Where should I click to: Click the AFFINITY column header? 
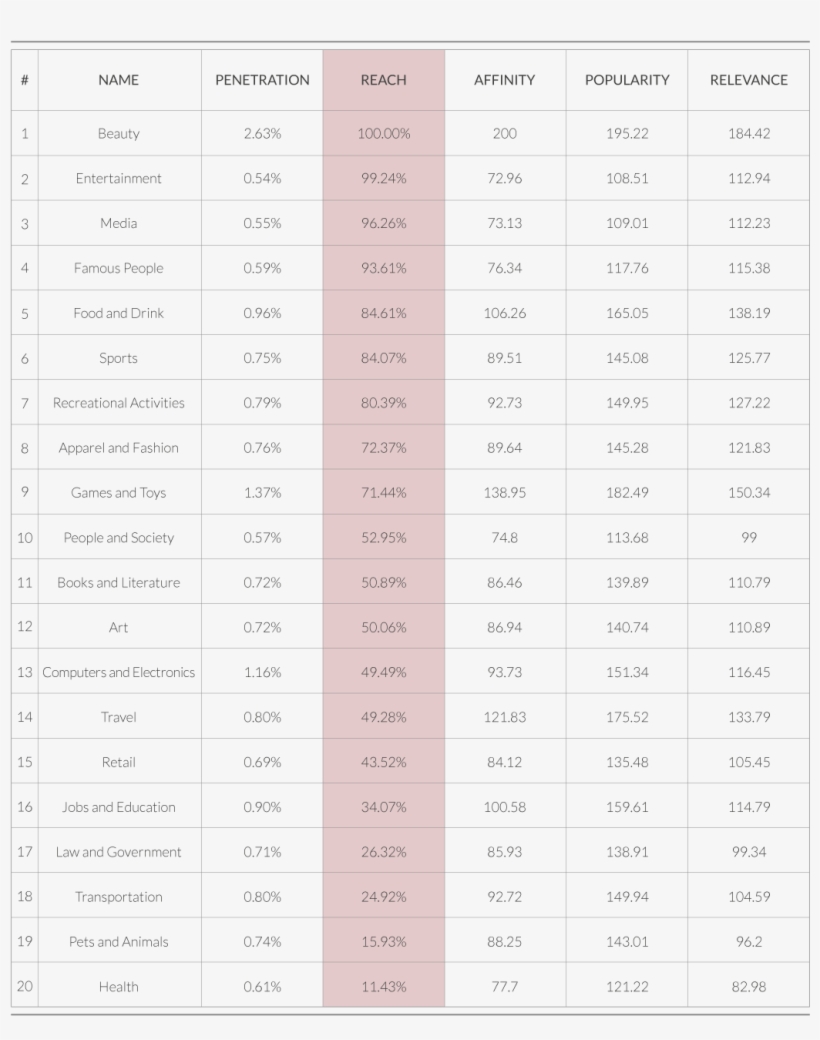coord(504,80)
